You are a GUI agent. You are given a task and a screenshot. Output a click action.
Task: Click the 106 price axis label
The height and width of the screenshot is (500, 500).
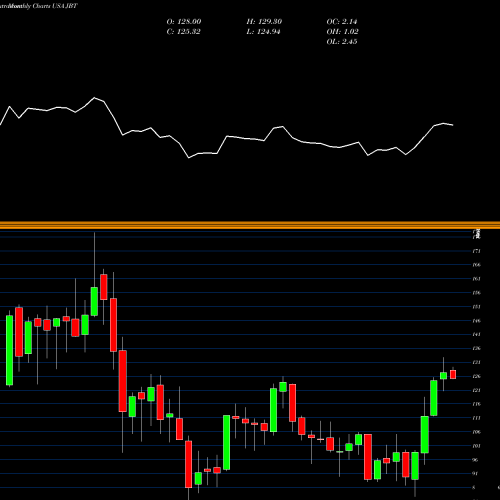[476, 432]
